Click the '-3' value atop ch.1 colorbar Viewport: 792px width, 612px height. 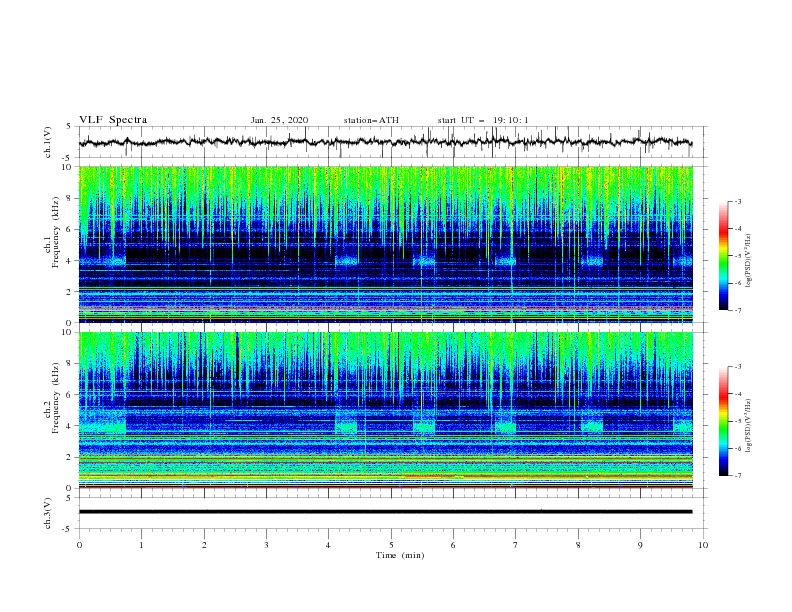(x=737, y=201)
